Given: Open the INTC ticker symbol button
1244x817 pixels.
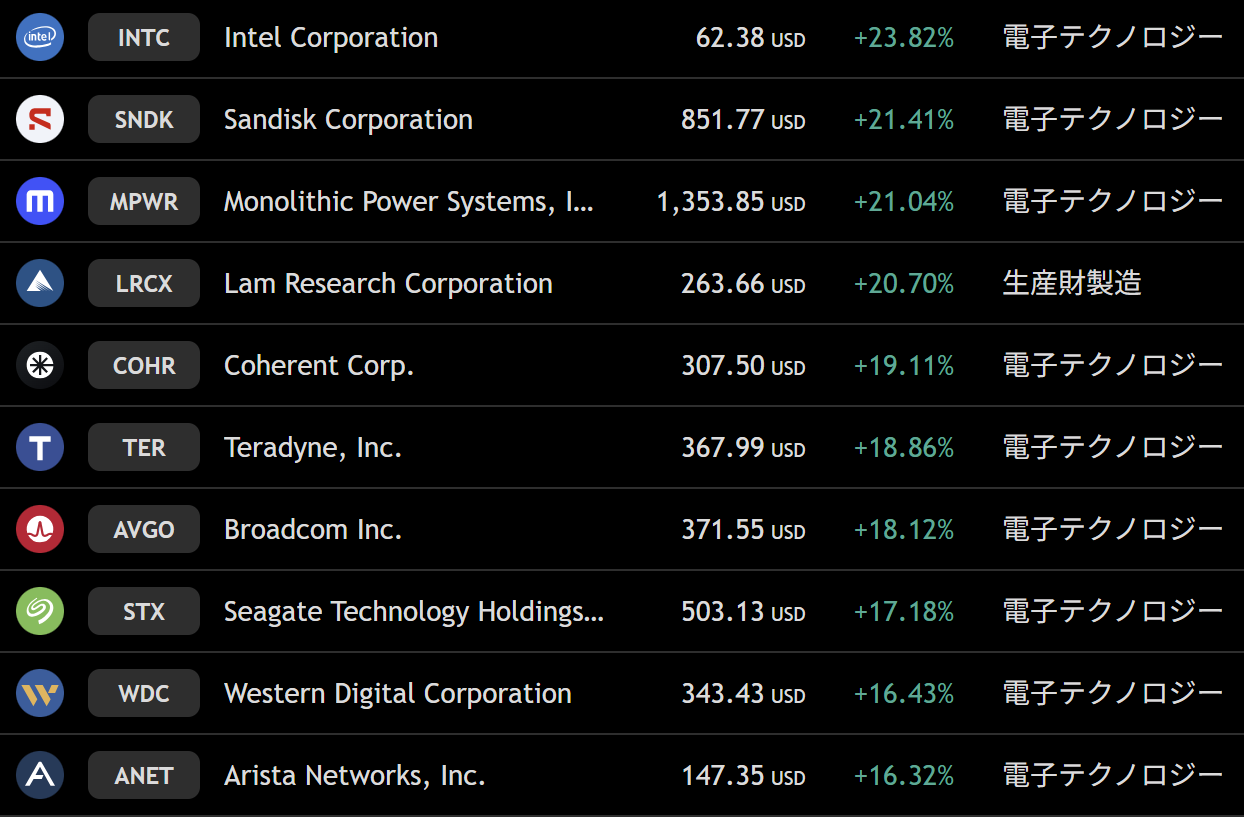Looking at the screenshot, I should [144, 38].
